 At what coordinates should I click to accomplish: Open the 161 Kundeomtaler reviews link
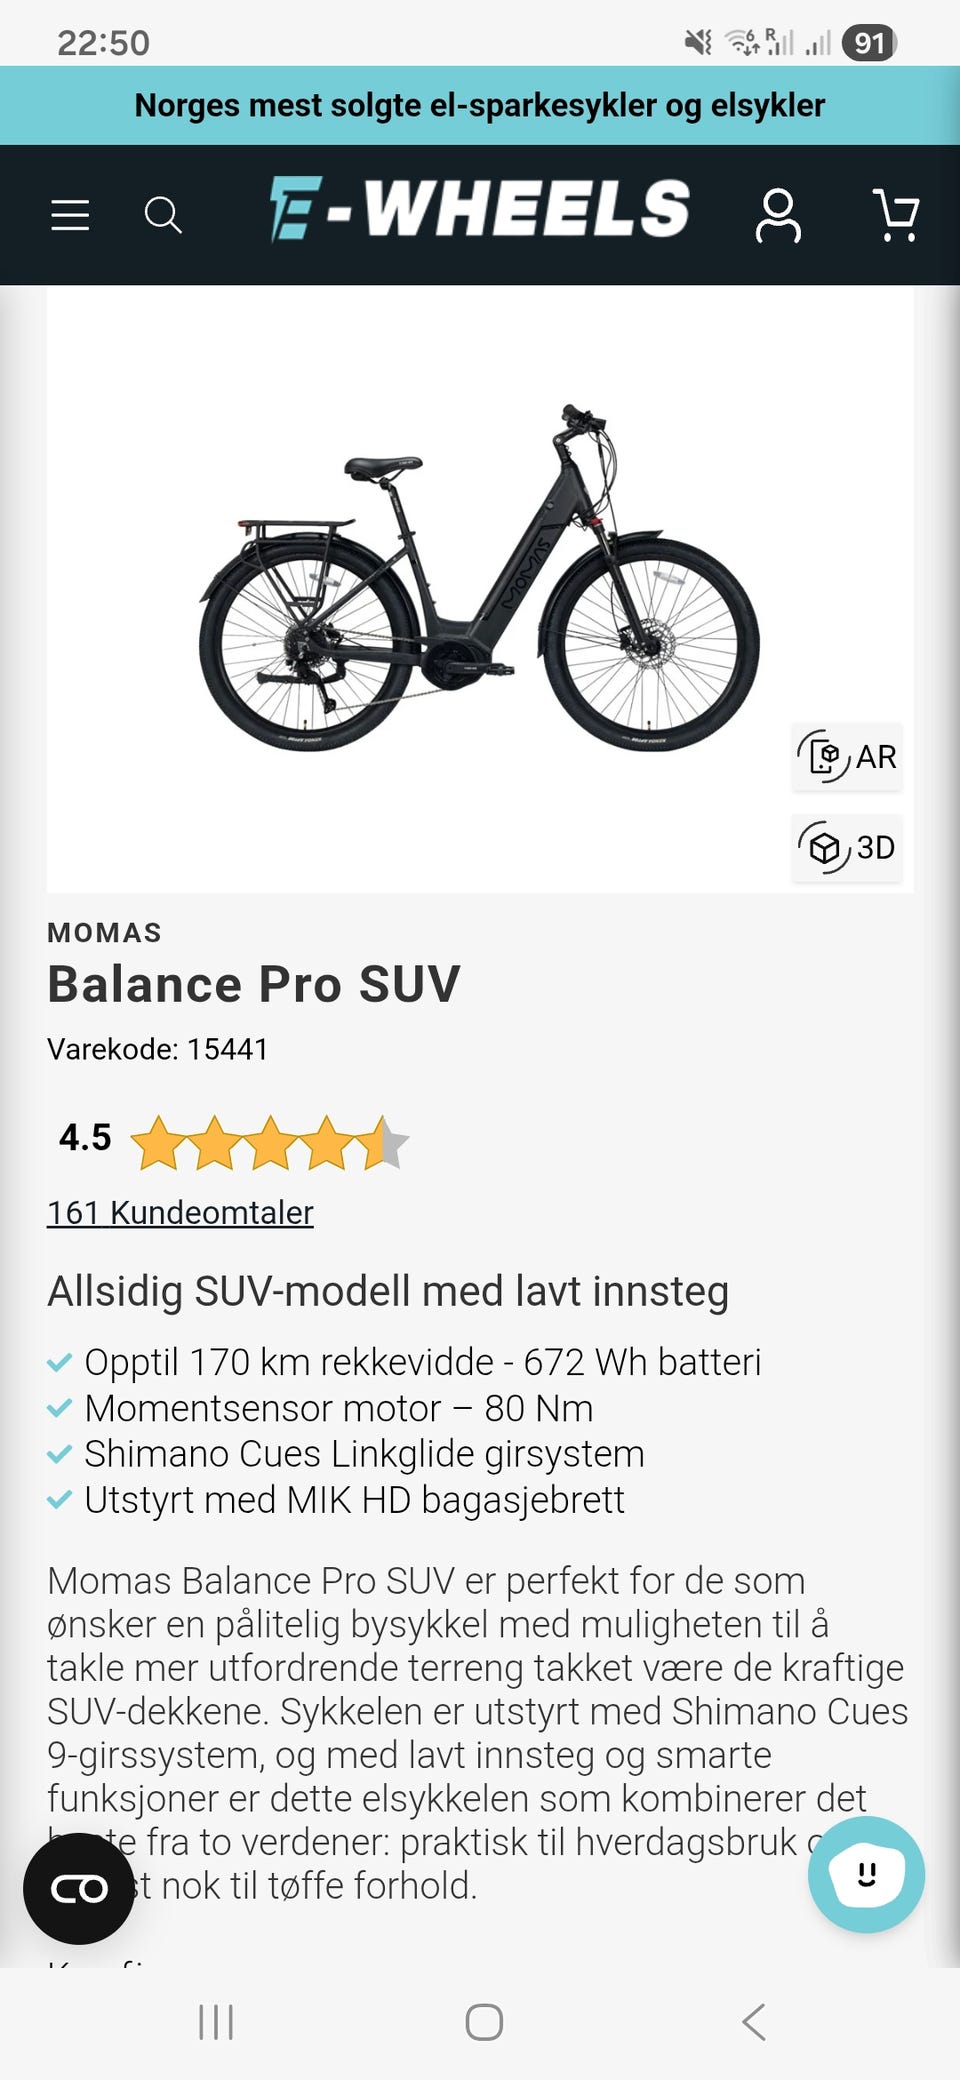pyautogui.click(x=180, y=1212)
